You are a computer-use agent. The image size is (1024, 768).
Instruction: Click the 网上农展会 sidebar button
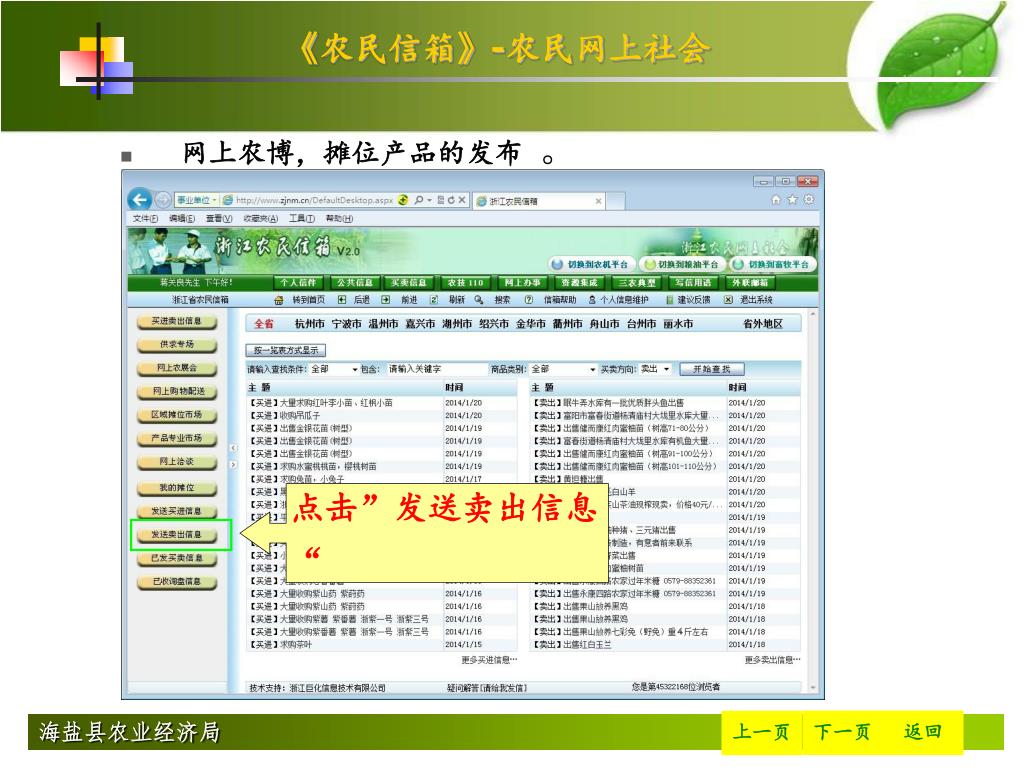[176, 368]
